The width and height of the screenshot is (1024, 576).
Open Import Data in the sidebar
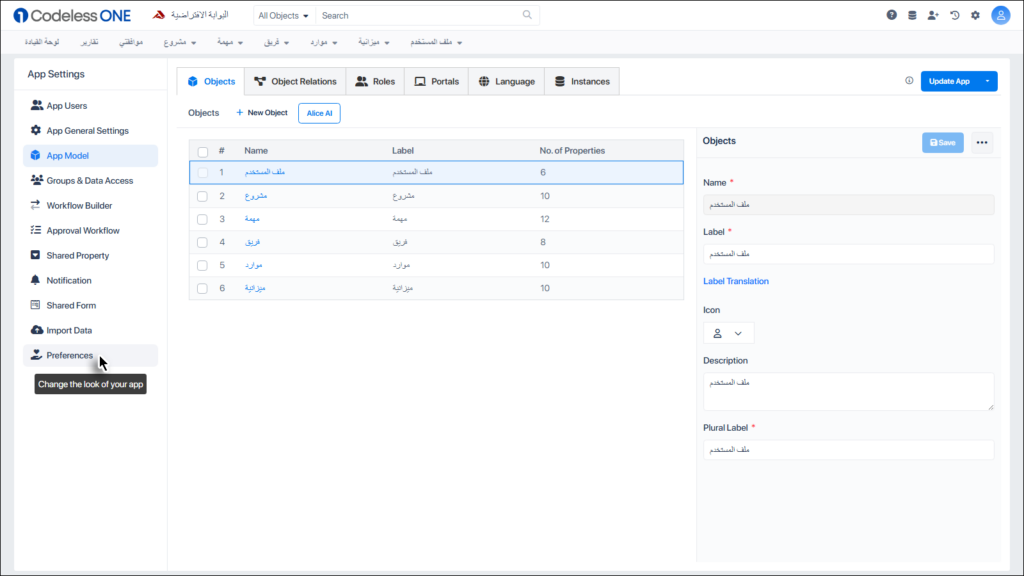coord(91,330)
